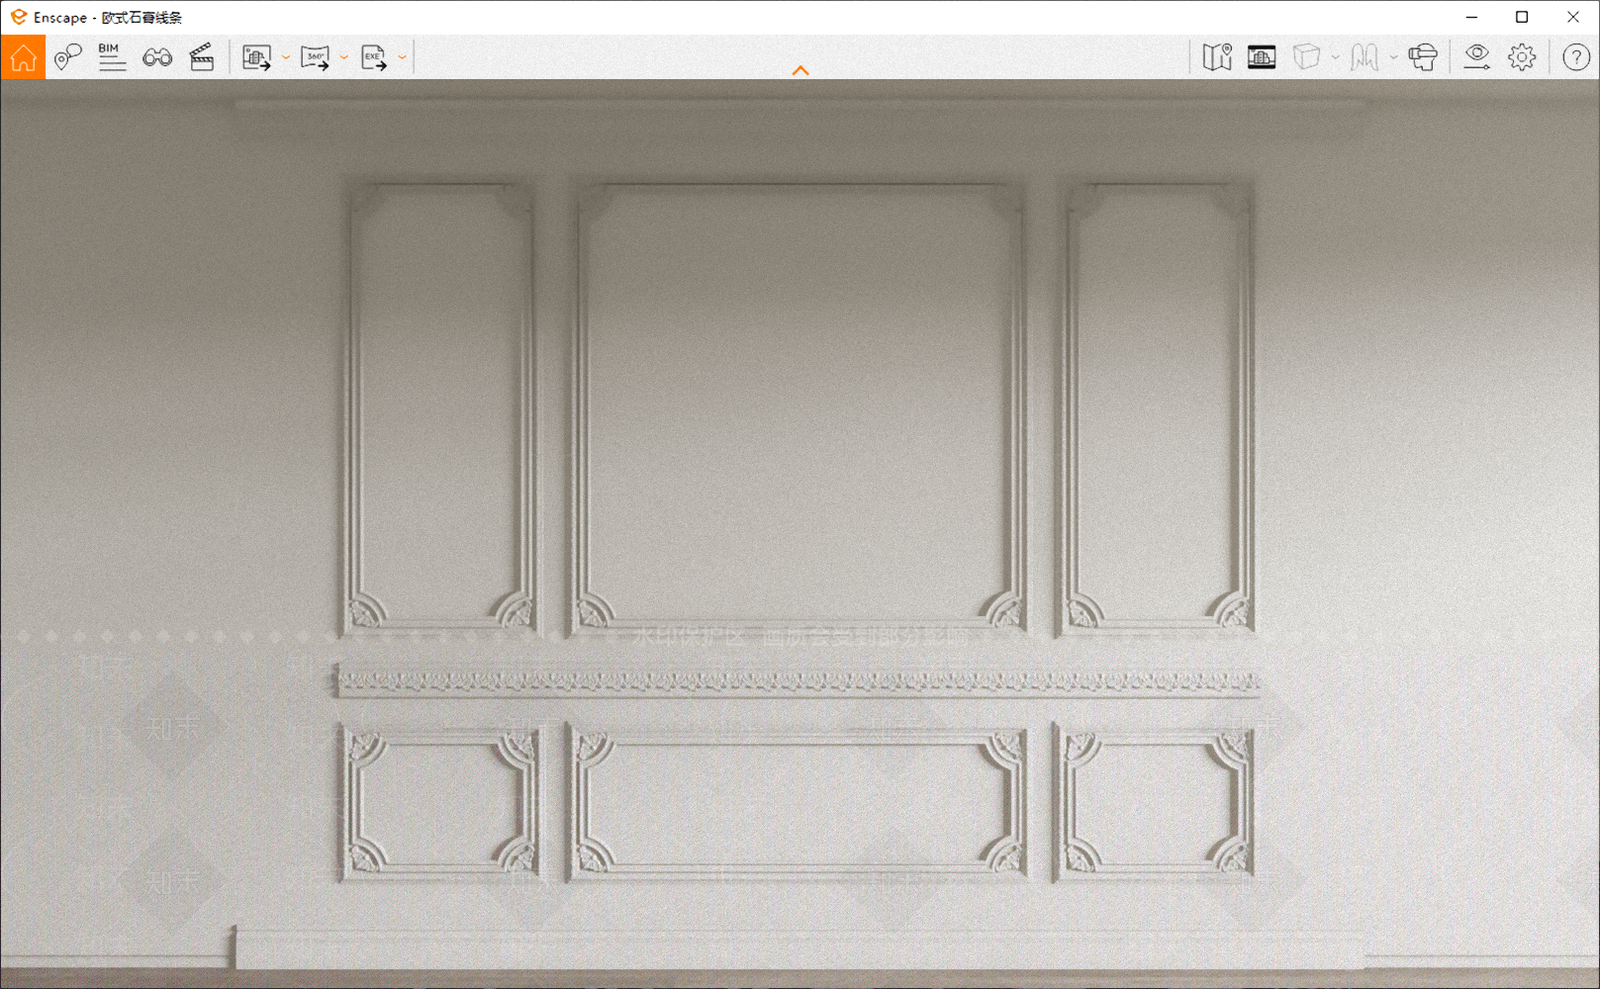Image resolution: width=1600 pixels, height=989 pixels.
Task: Toggle VR headset mode
Action: [1423, 57]
